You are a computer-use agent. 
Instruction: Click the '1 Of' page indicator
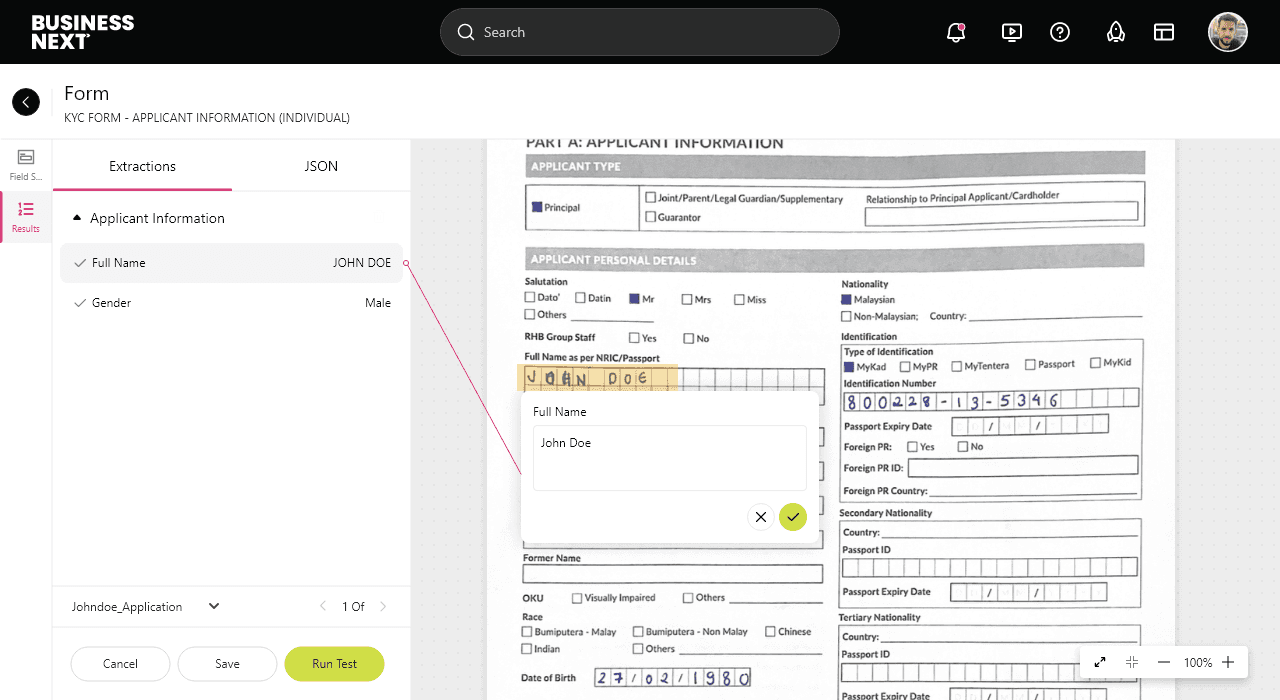(353, 606)
